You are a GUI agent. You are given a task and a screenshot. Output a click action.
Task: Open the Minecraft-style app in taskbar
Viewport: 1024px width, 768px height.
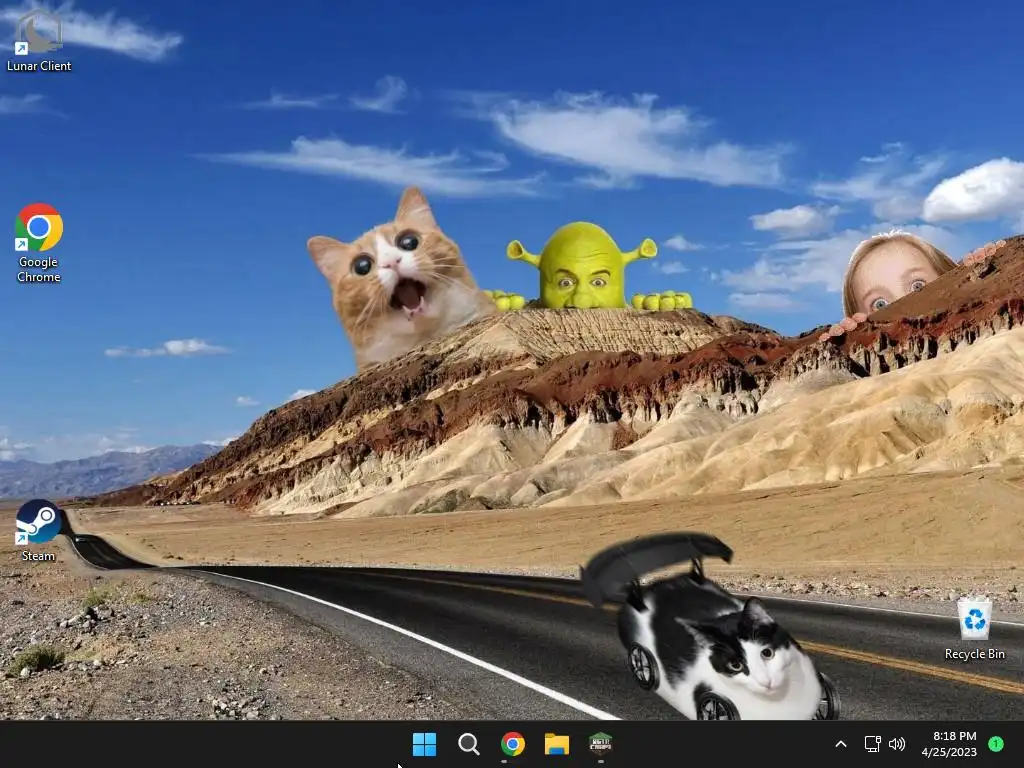[x=600, y=744]
